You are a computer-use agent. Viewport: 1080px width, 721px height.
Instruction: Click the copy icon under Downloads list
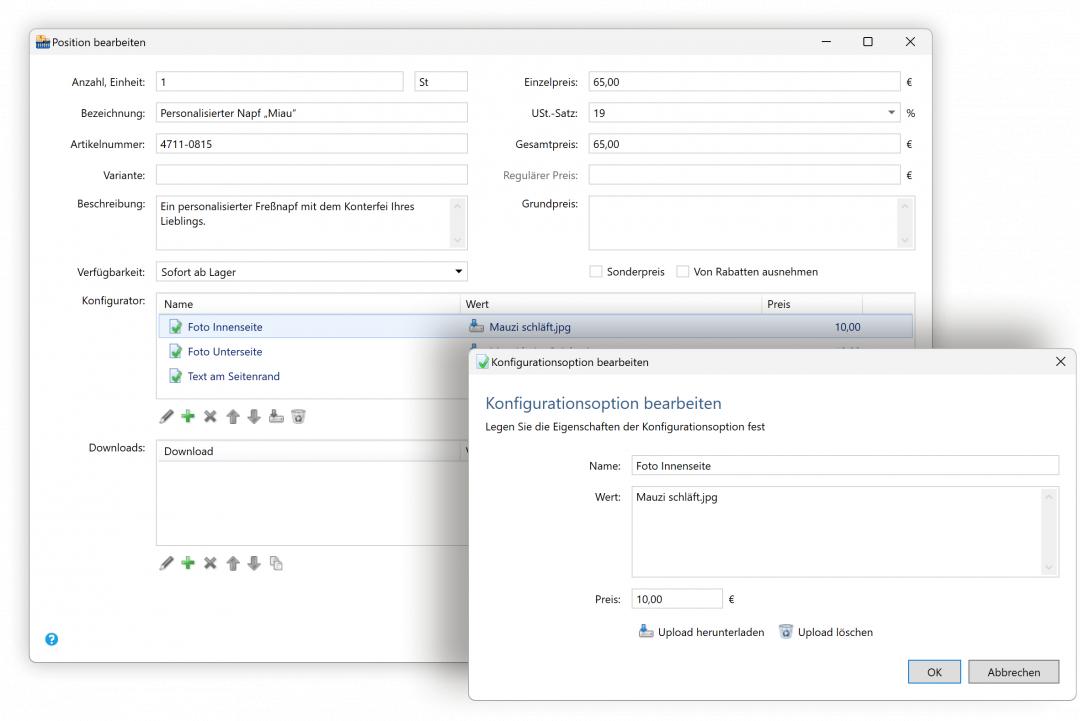pyautogui.click(x=276, y=563)
